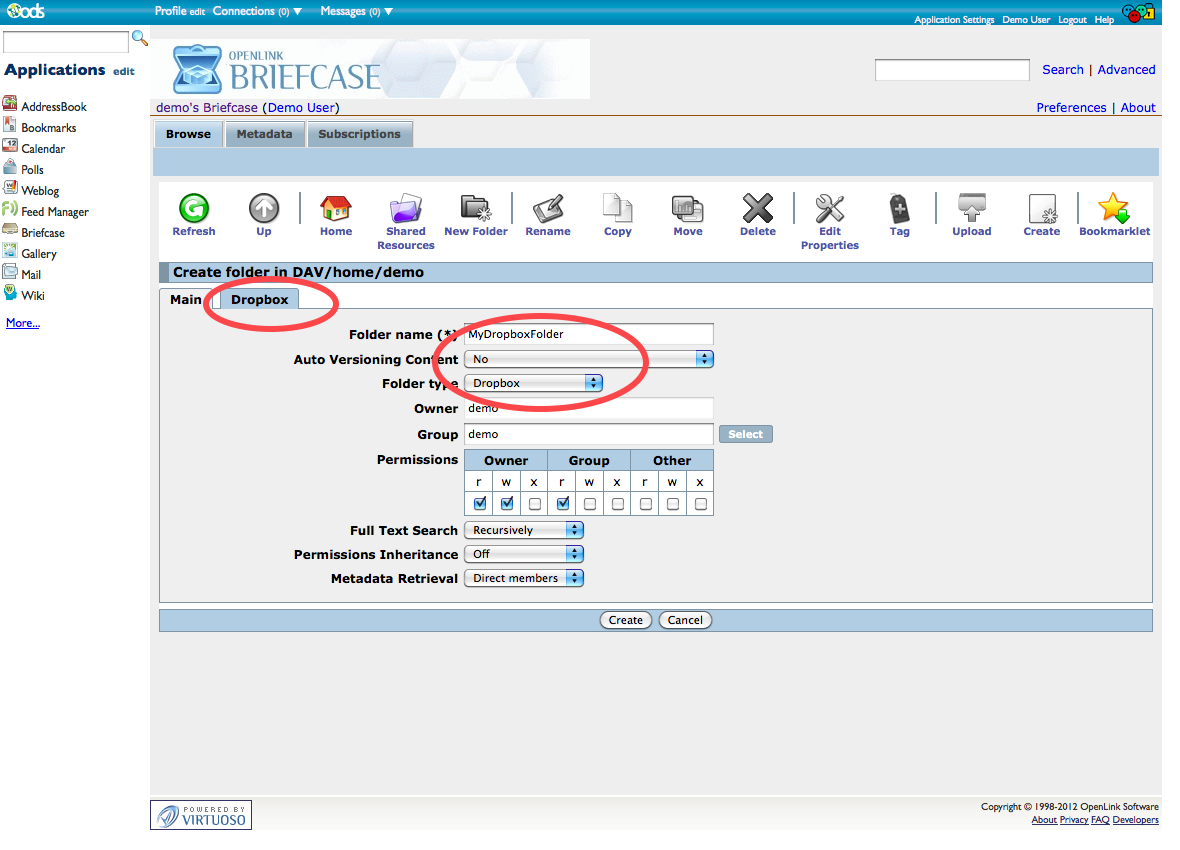Screen dimensions: 1180x850
Task: Open Full Text Search dropdown
Action: coord(524,530)
